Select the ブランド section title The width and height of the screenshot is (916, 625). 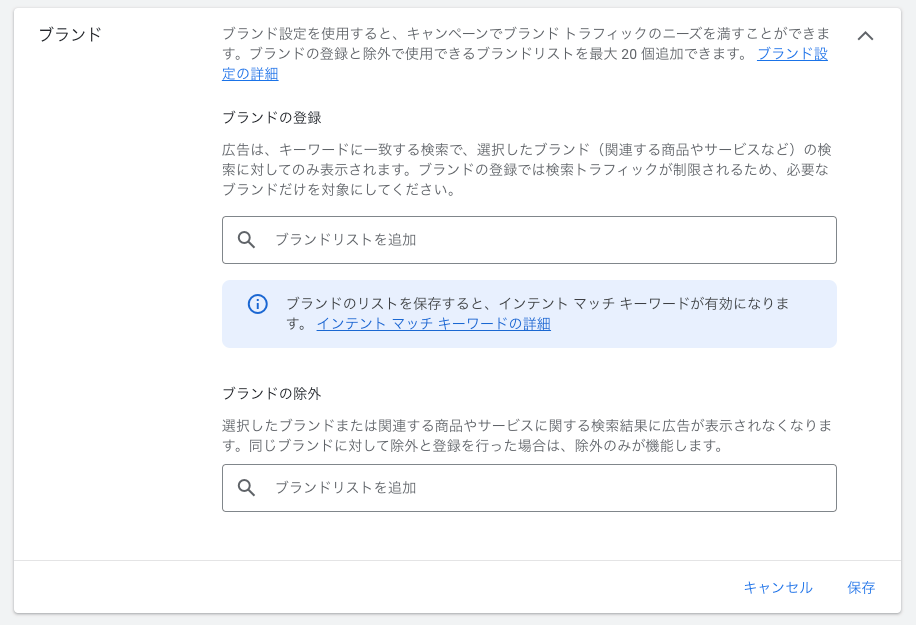pos(70,34)
